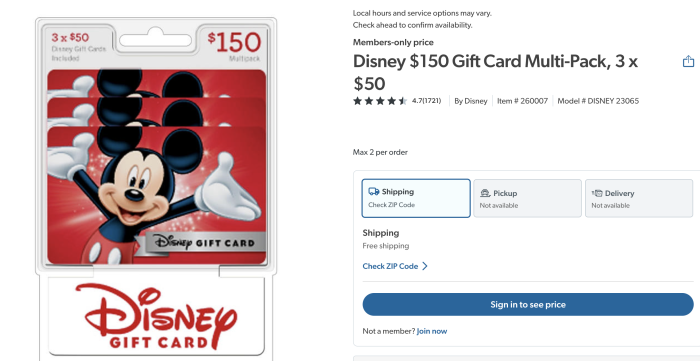
Task: Click the shipping truck icon
Action: [x=374, y=191]
